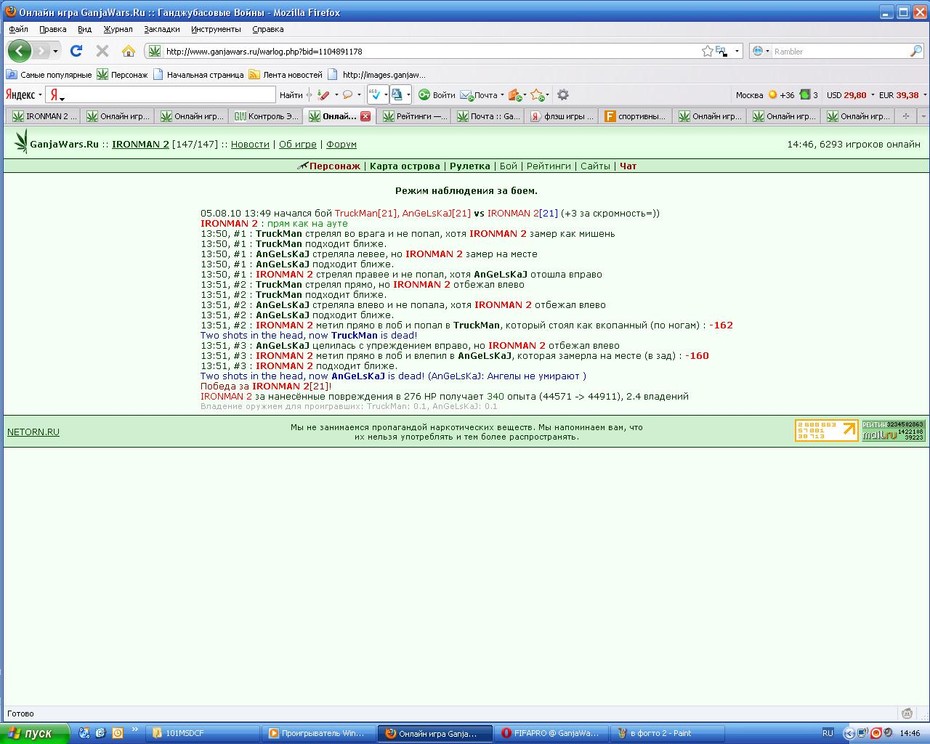The image size is (930, 744).
Task: Open the Начальная страница bookmark
Action: point(199,75)
